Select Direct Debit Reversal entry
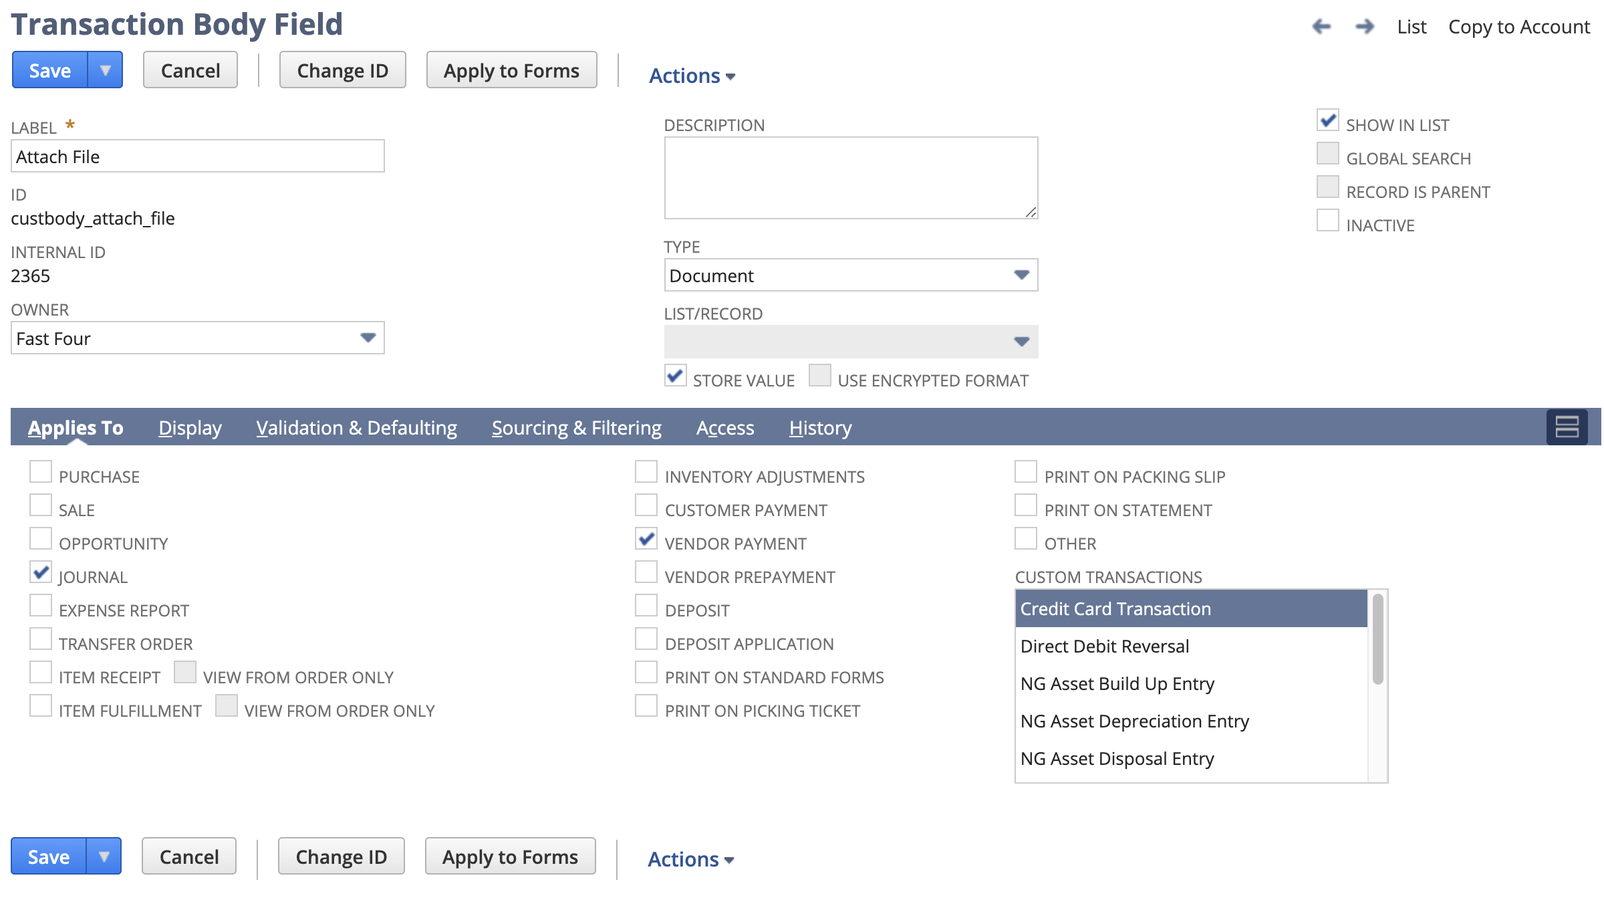 point(1191,646)
